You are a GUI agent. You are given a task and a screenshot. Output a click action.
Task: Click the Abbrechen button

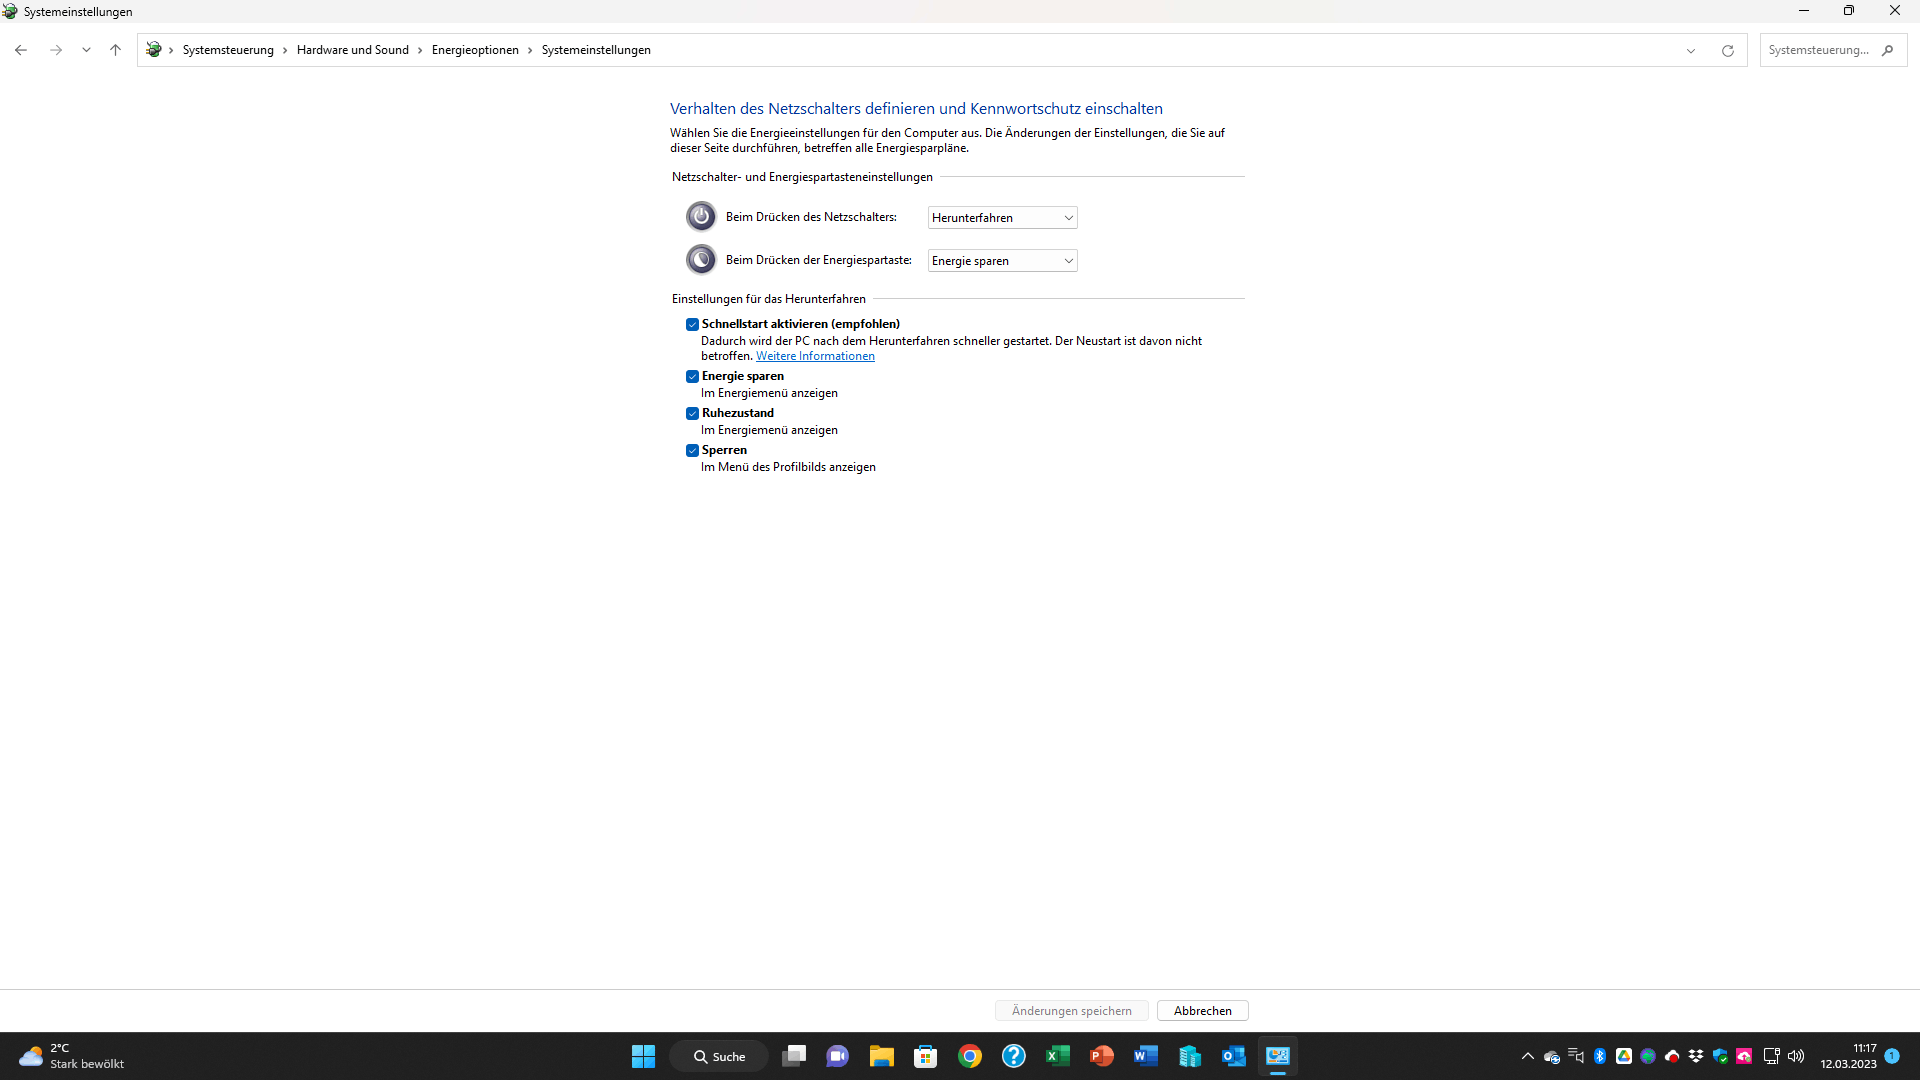[x=1202, y=1011]
